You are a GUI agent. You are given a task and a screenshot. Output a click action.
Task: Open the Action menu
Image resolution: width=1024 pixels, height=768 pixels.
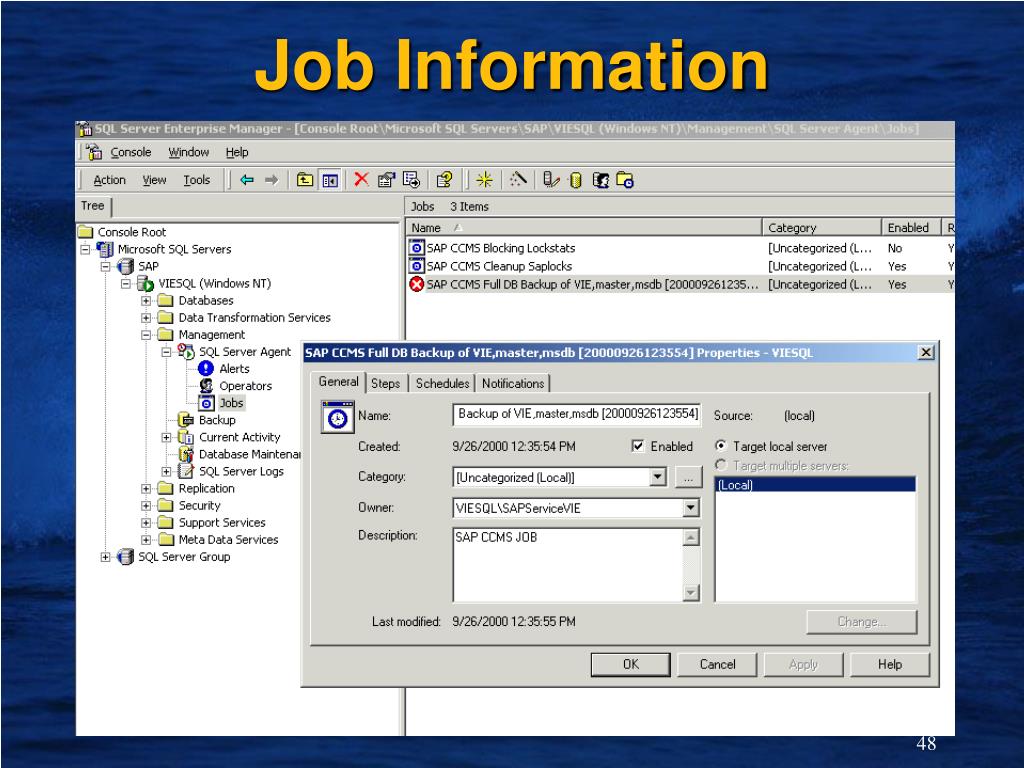point(109,180)
